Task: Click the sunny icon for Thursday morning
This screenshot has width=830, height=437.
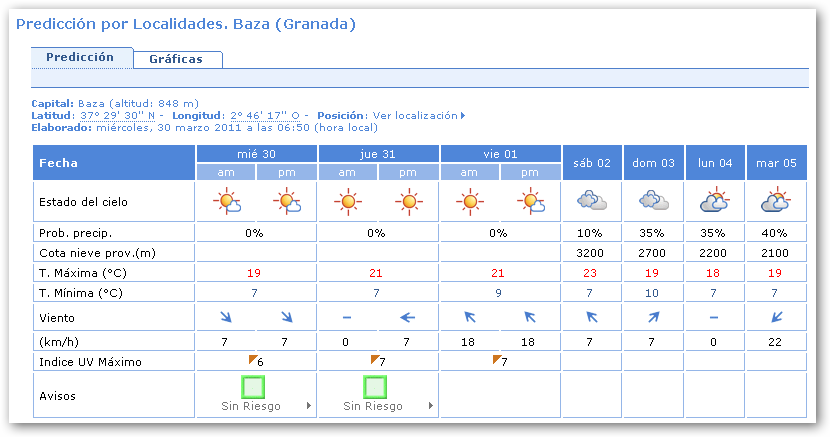Action: pos(347,202)
